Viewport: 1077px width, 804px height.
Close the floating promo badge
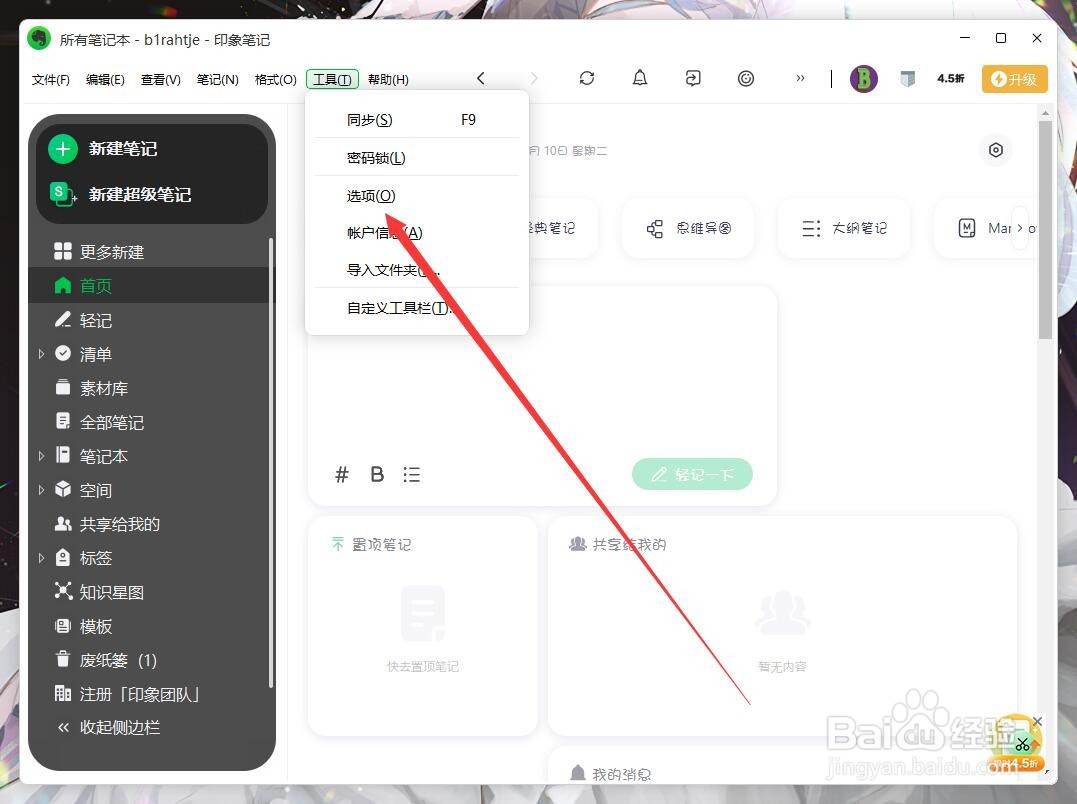coord(1038,722)
